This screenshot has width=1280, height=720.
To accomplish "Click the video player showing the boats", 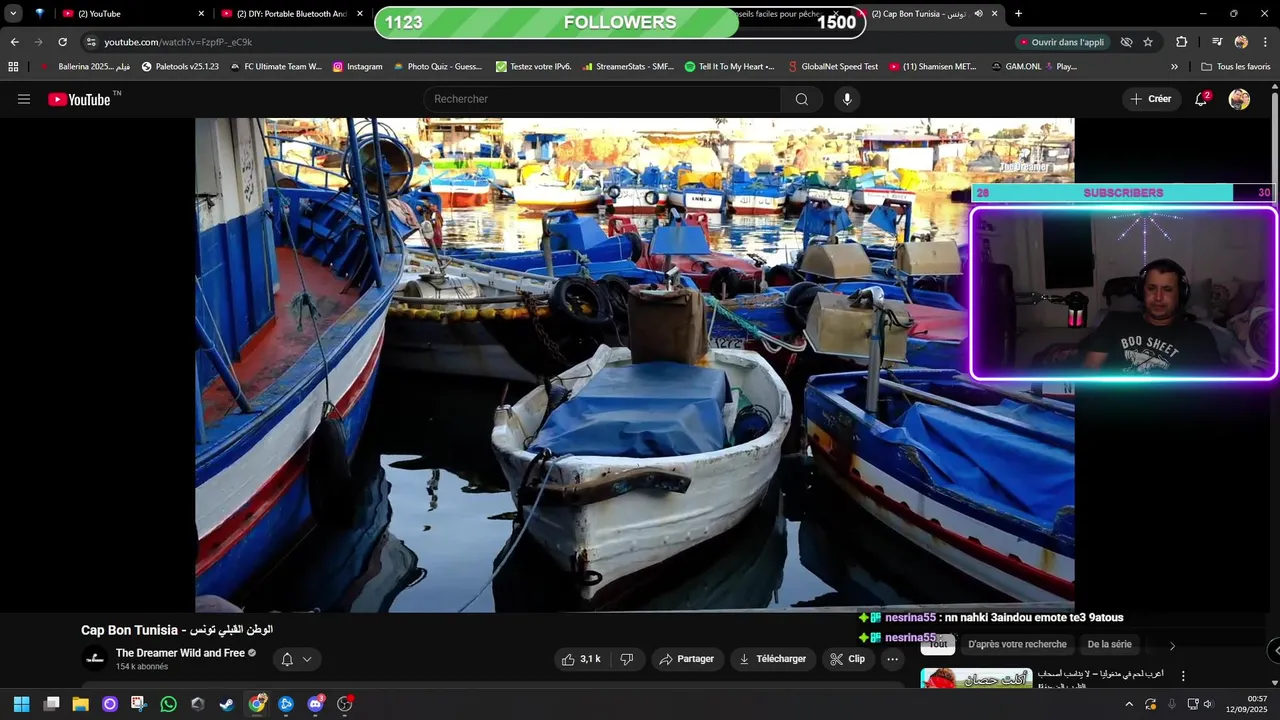I will 634,365.
